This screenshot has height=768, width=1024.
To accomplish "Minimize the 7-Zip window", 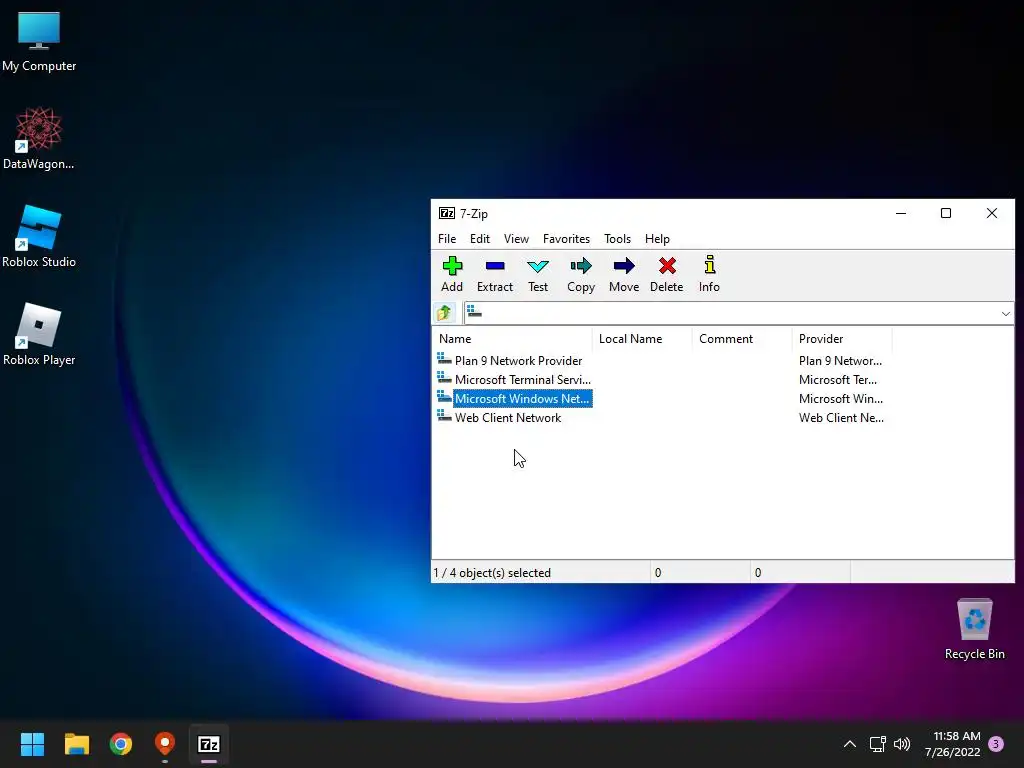I will click(901, 214).
